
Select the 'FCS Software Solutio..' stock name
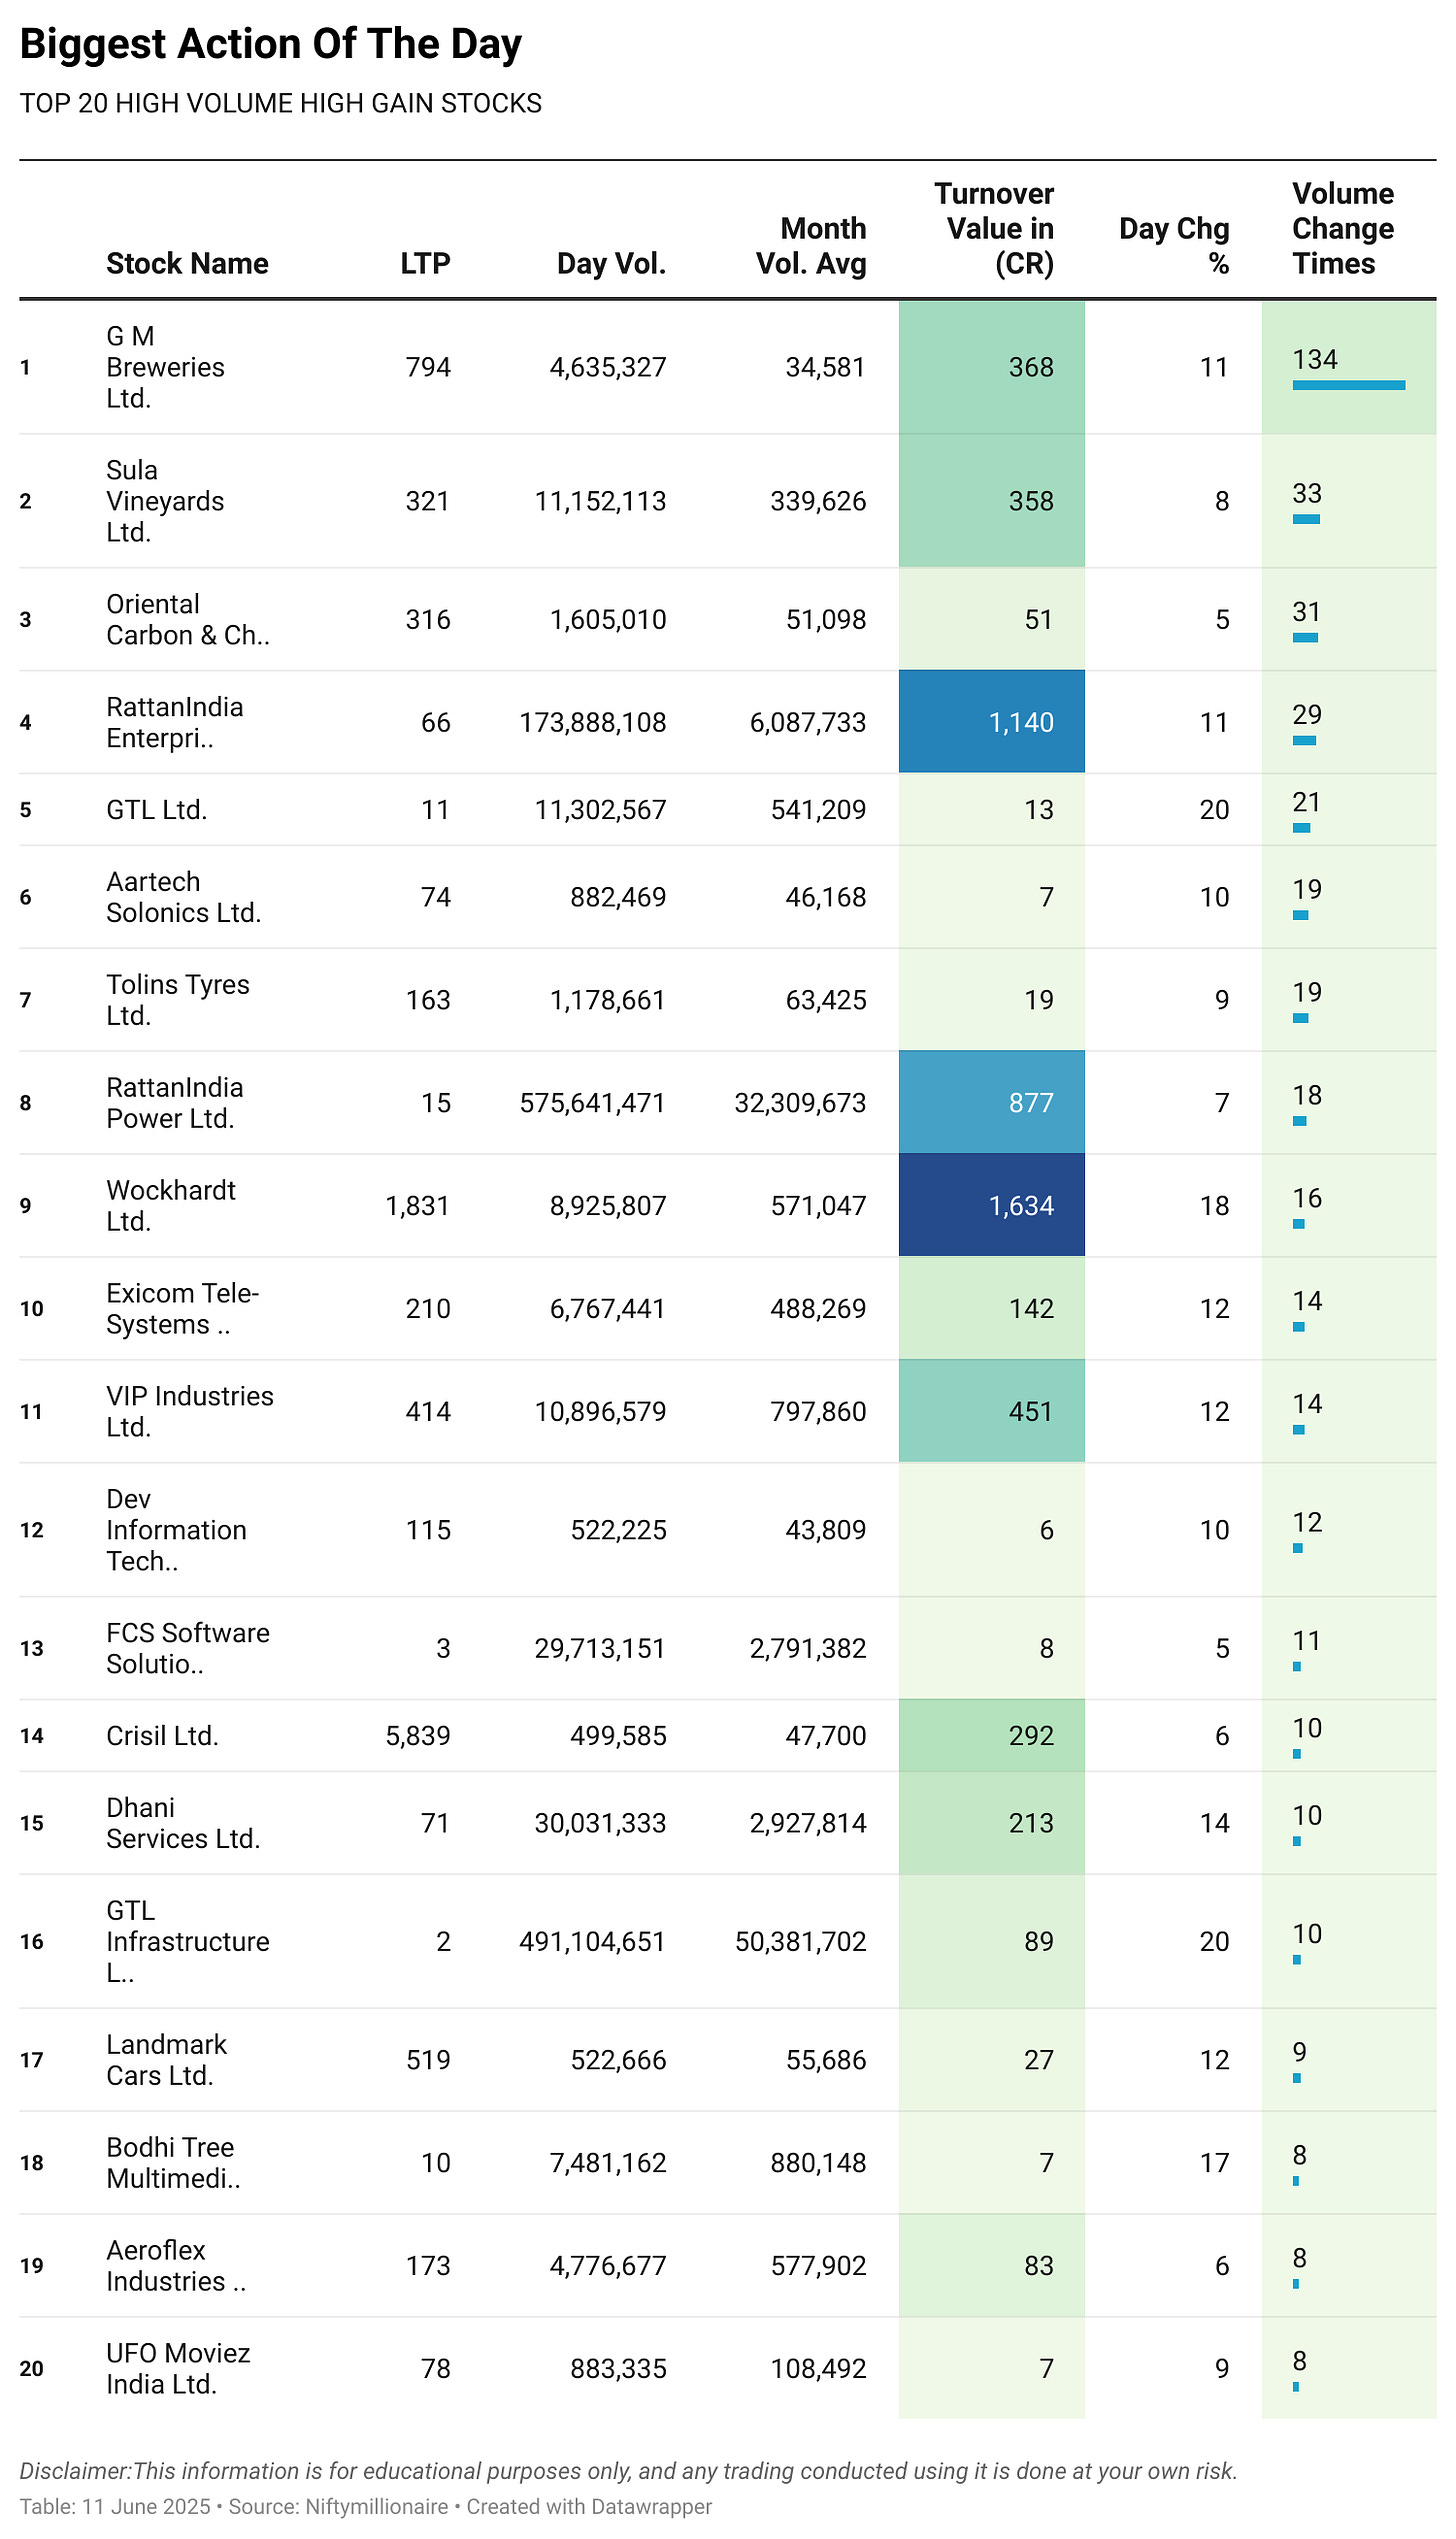click(188, 1648)
